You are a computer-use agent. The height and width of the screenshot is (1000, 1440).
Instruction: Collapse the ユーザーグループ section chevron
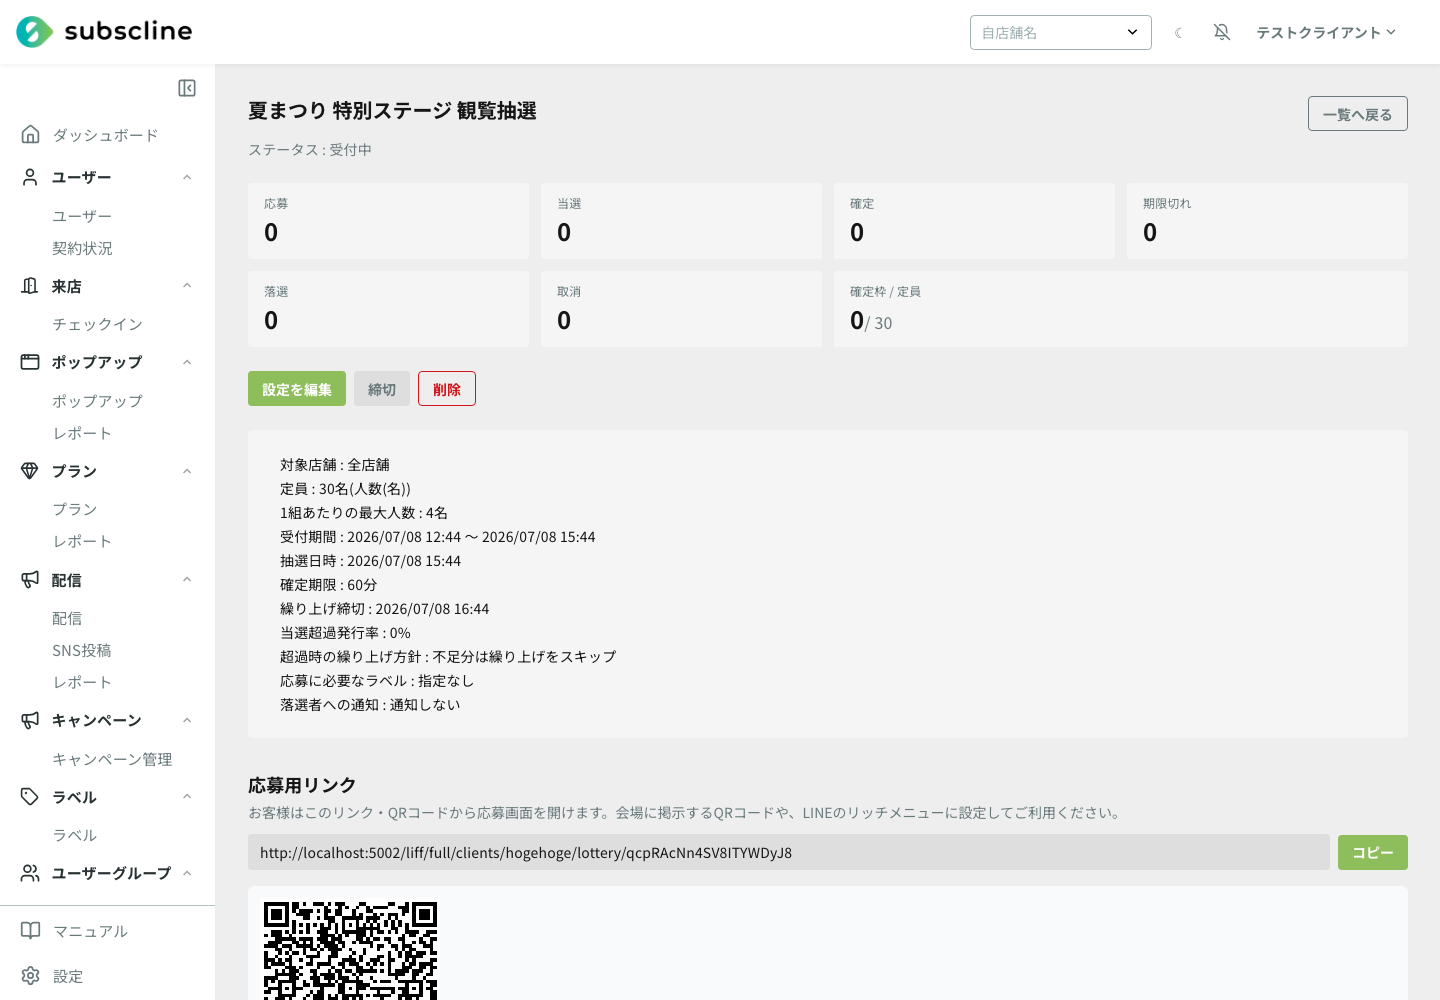[x=187, y=873]
